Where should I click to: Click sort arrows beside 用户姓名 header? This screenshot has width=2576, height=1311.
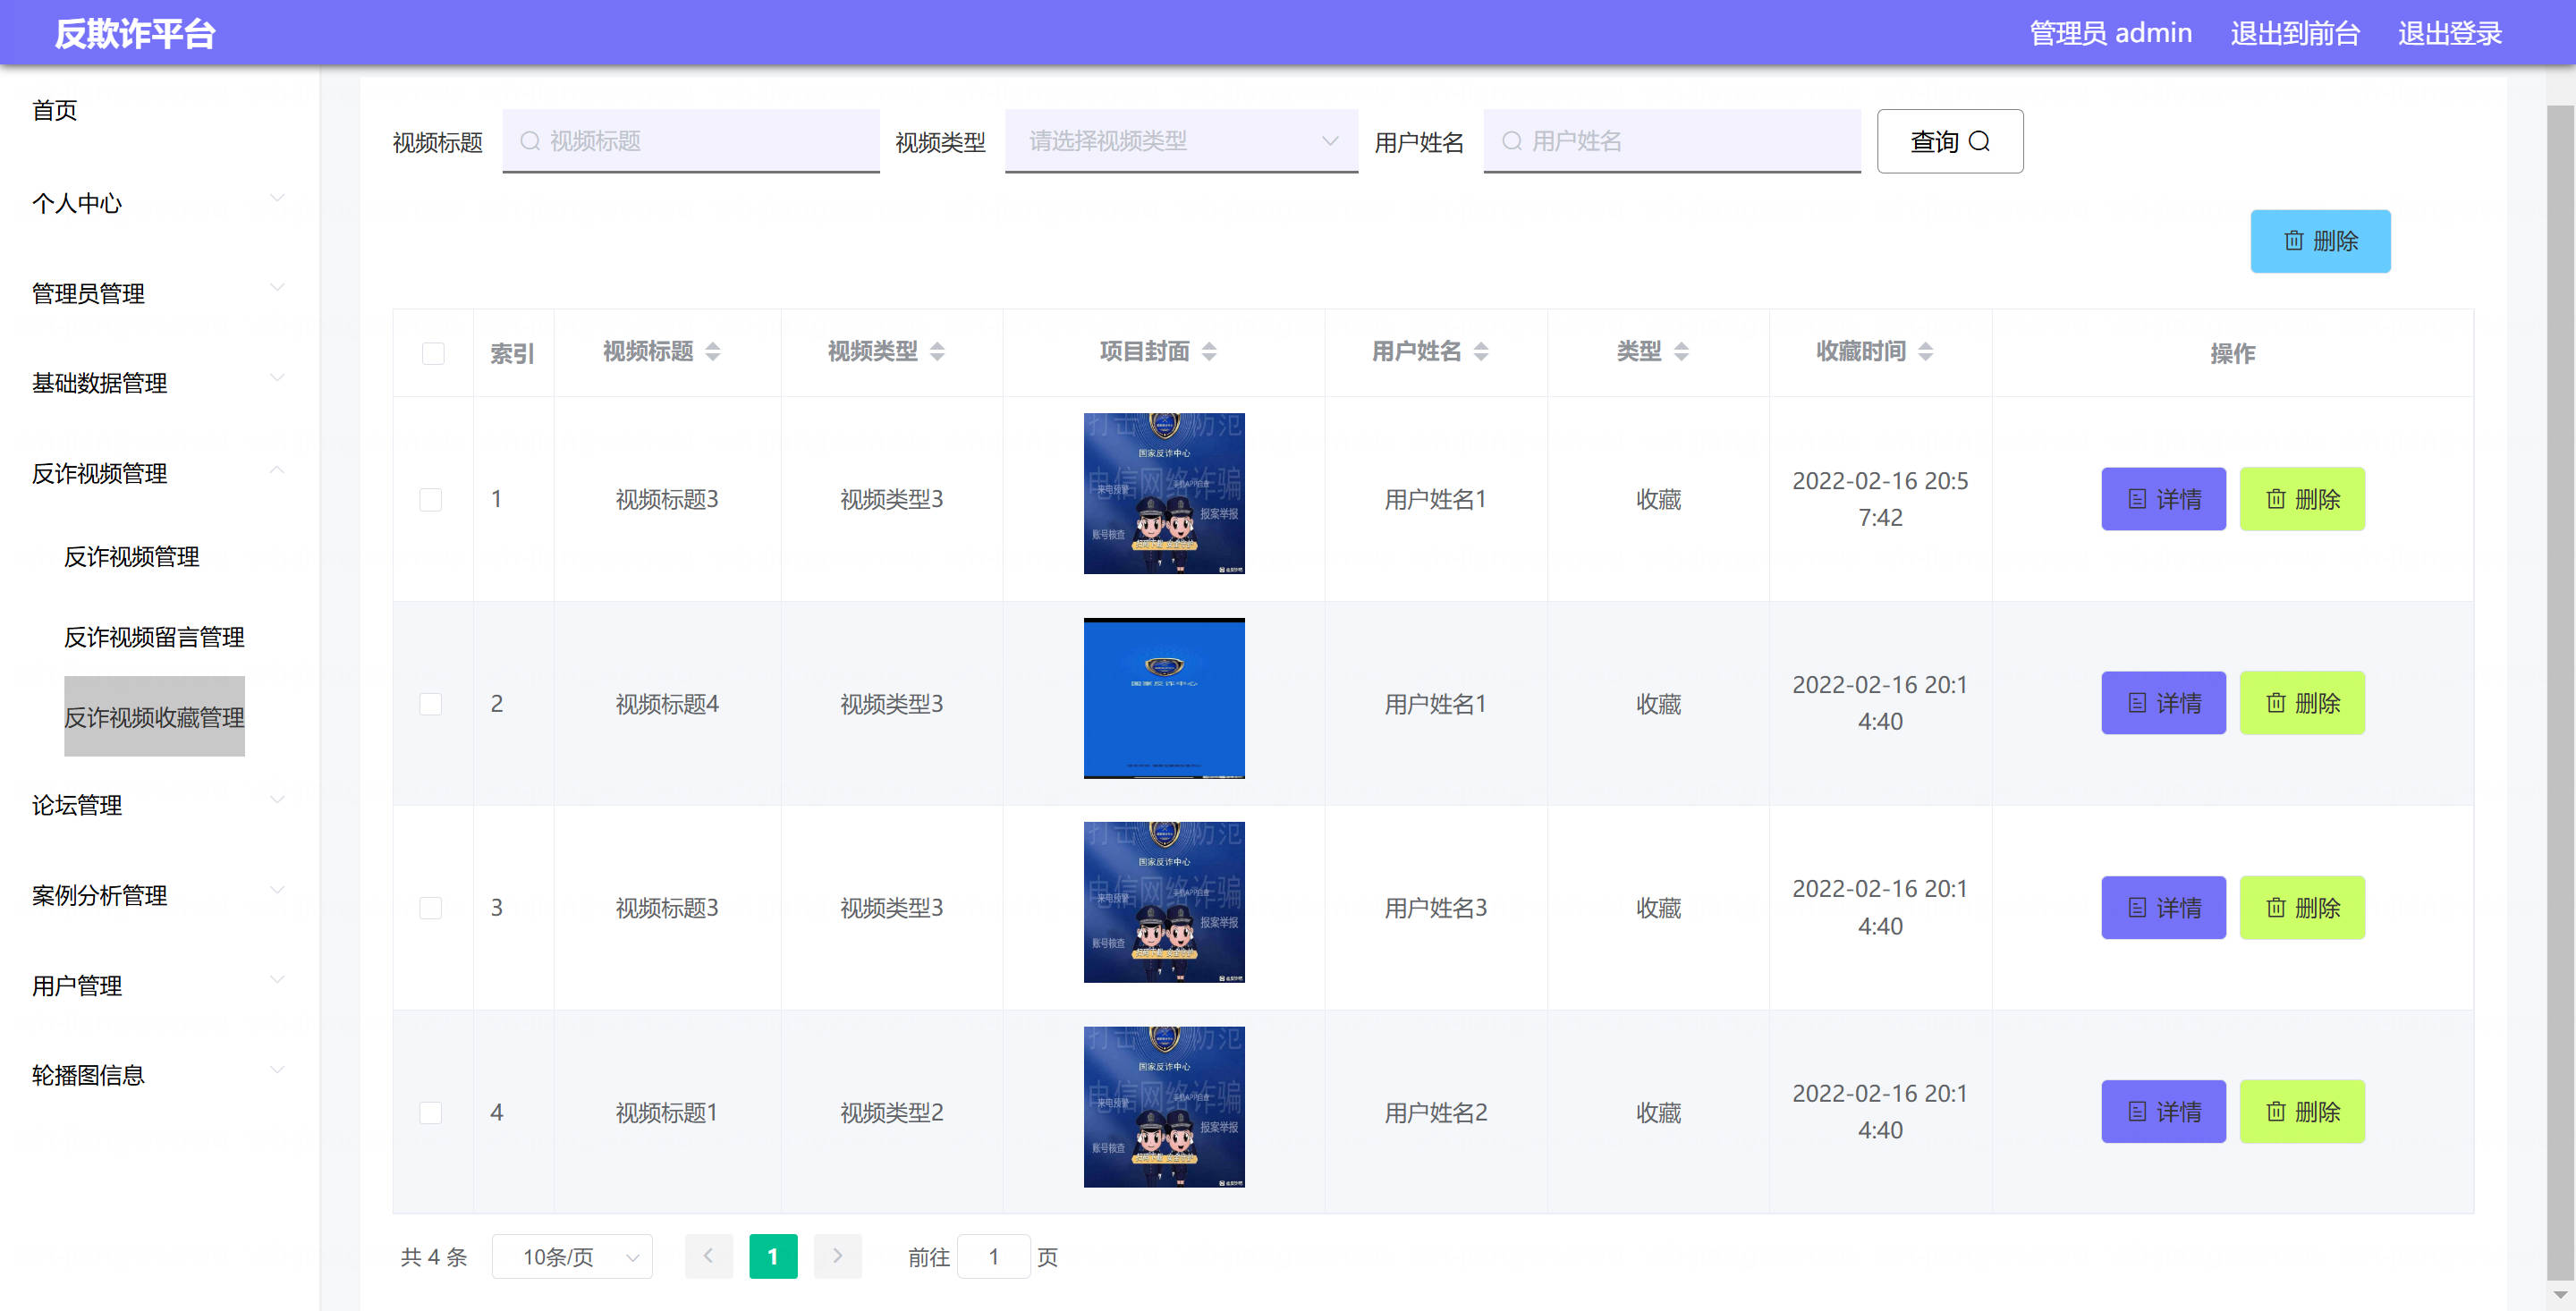point(1481,351)
